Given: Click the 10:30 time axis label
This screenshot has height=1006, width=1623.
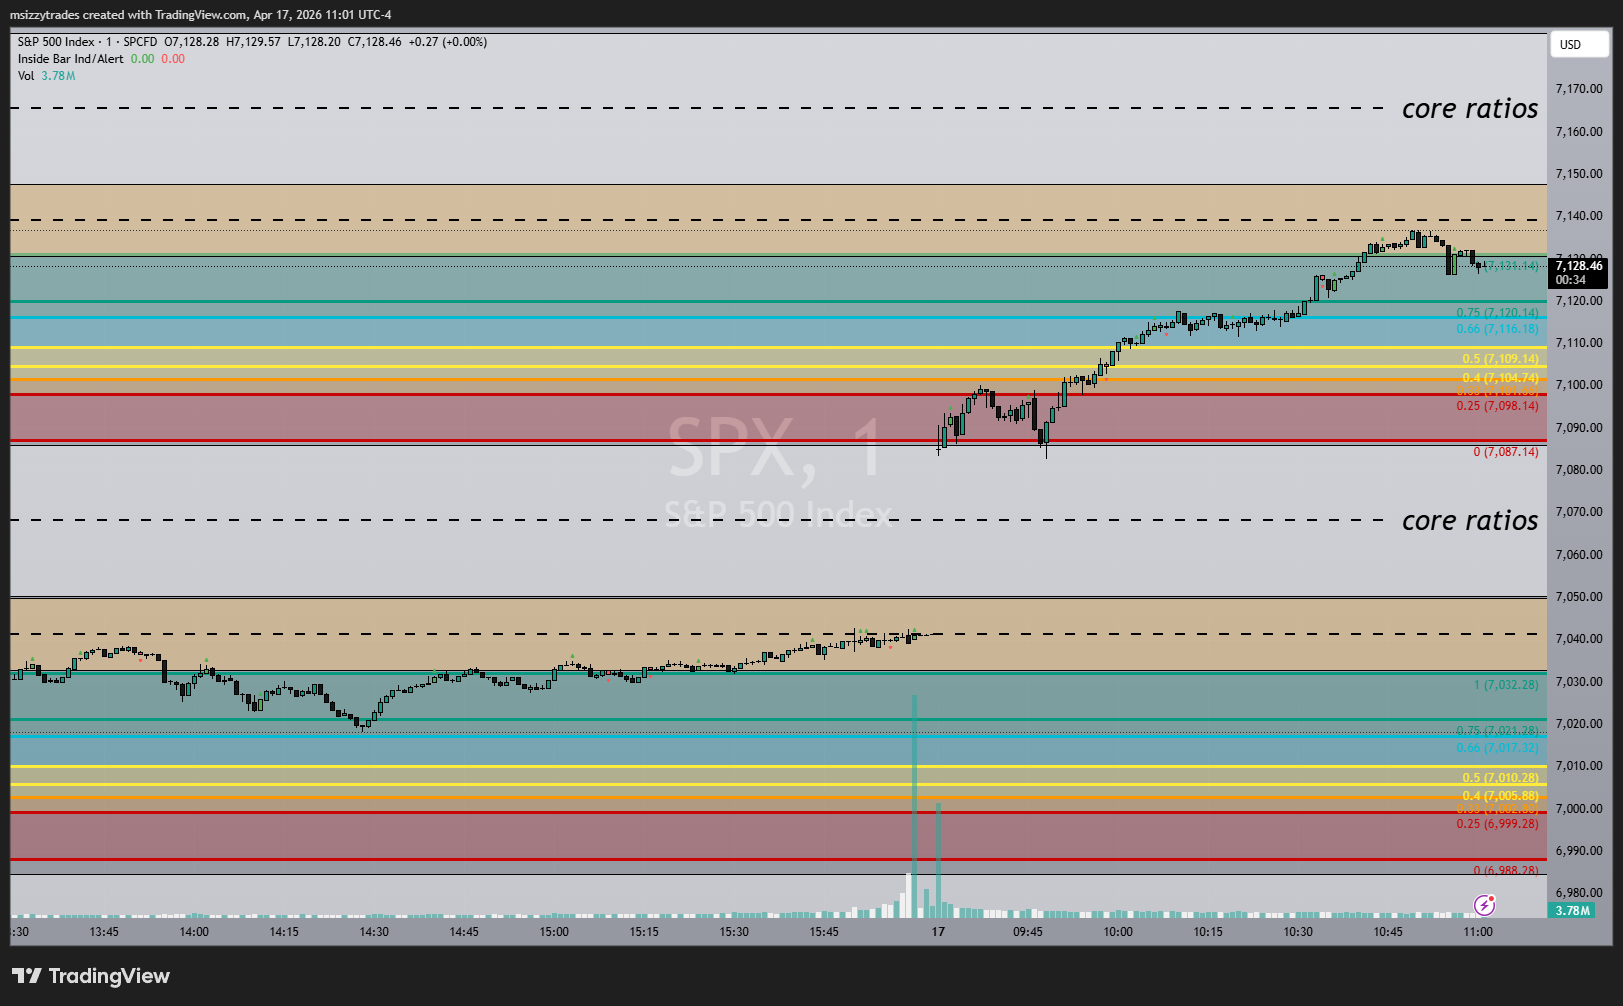Looking at the screenshot, I should (x=1298, y=932).
